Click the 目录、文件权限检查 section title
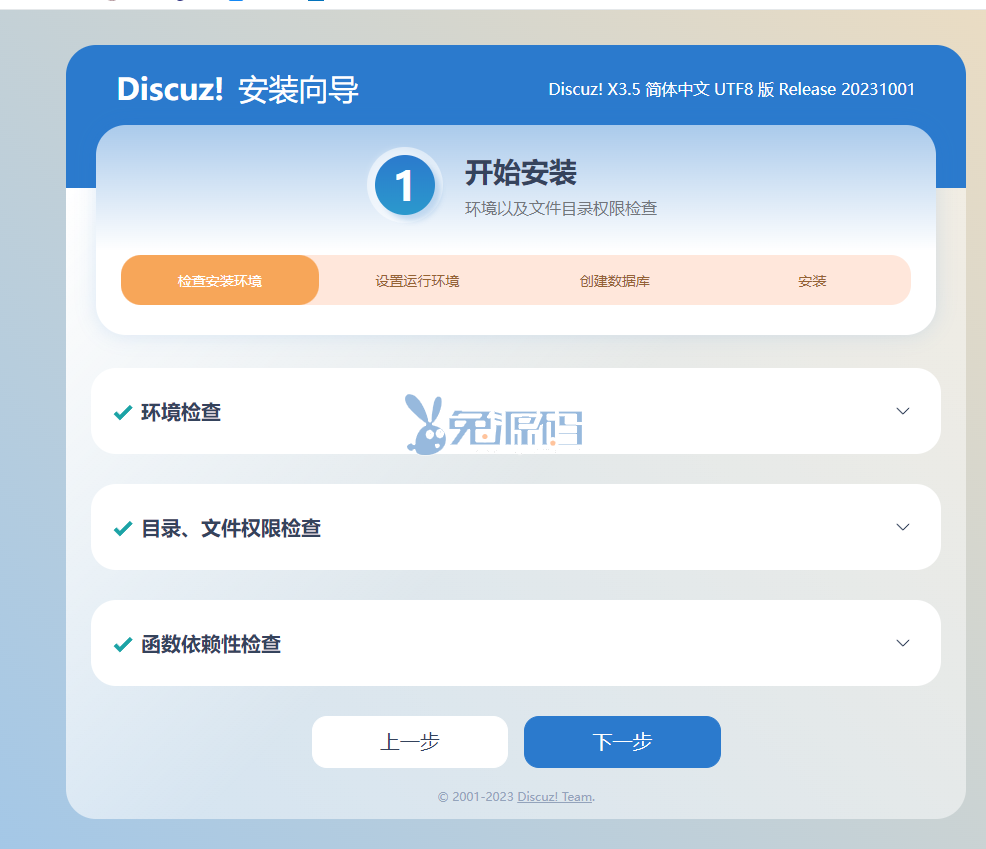This screenshot has width=986, height=849. (231, 528)
